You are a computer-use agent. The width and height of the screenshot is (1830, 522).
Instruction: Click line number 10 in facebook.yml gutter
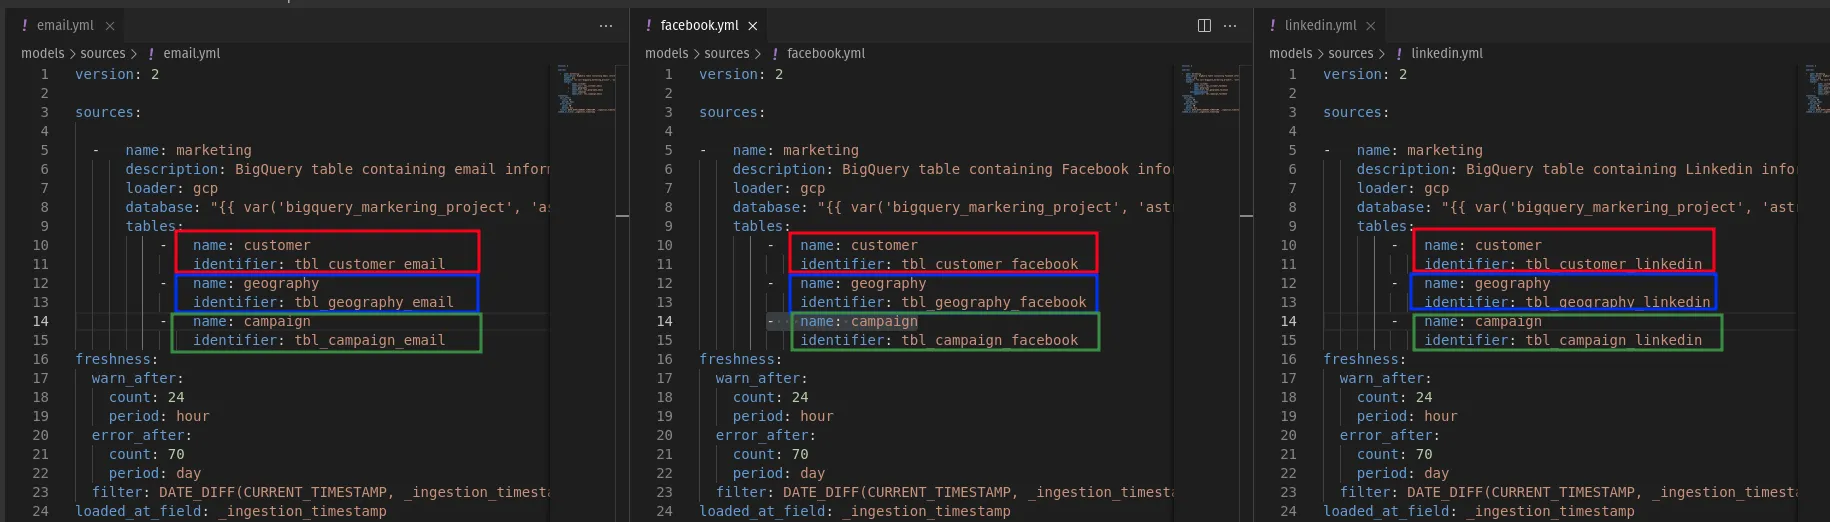[664, 246]
